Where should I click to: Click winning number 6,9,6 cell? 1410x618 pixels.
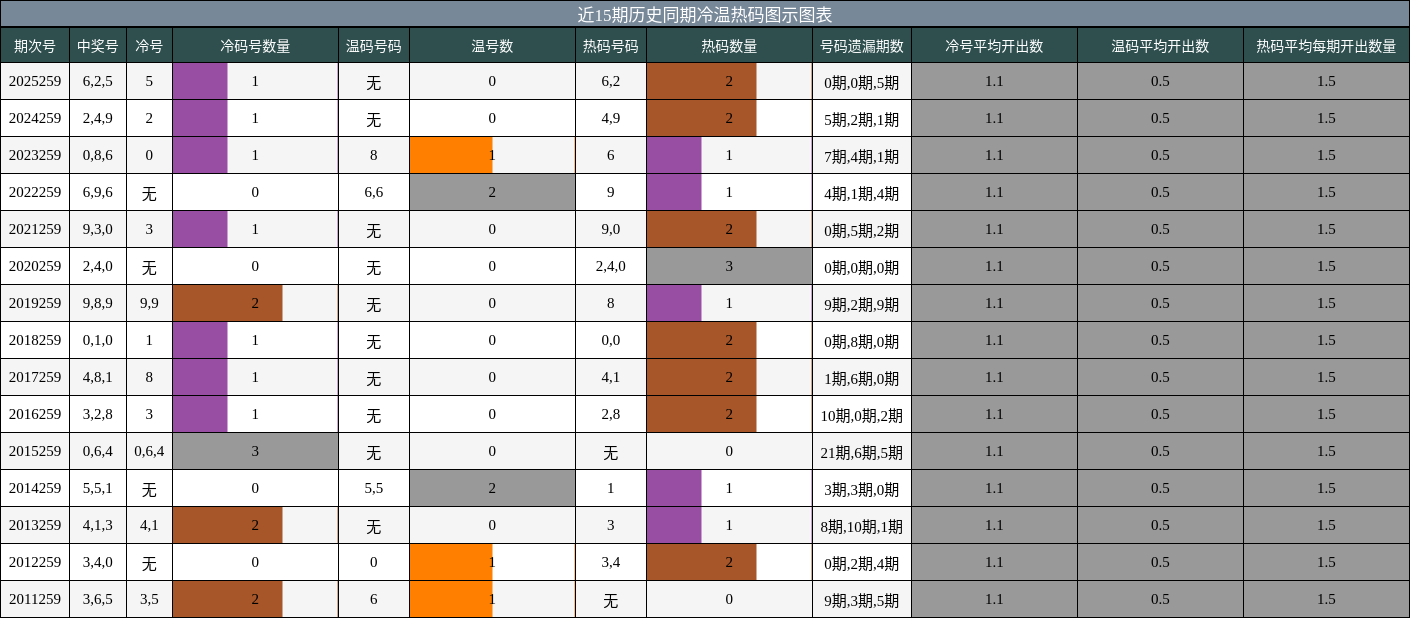click(x=98, y=192)
